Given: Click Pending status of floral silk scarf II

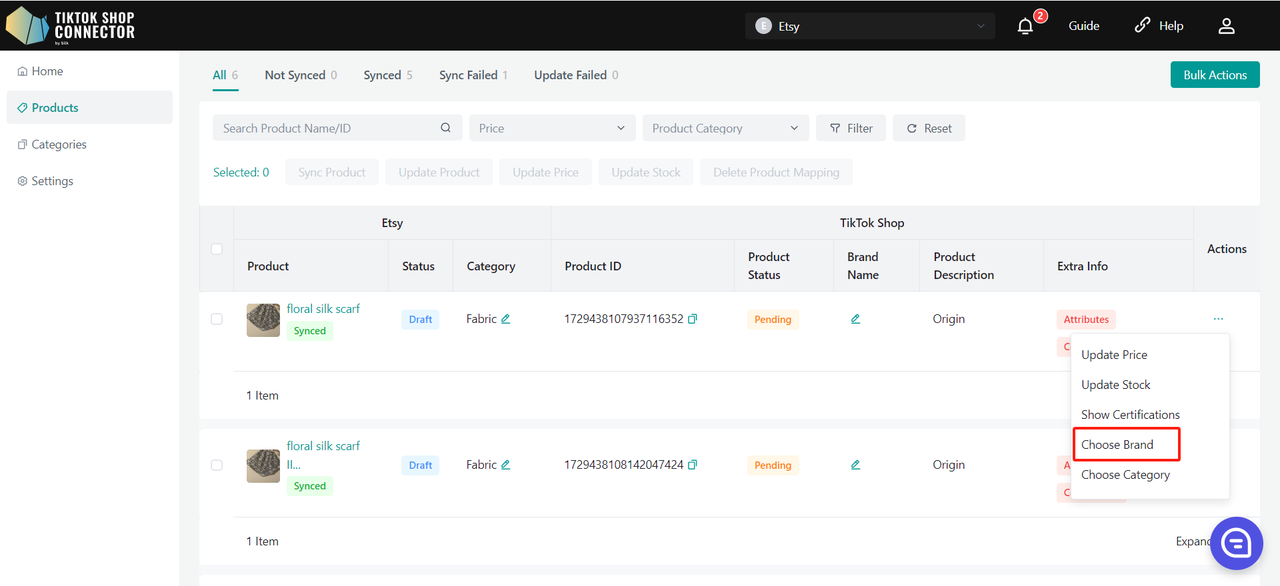Looking at the screenshot, I should (x=773, y=466).
